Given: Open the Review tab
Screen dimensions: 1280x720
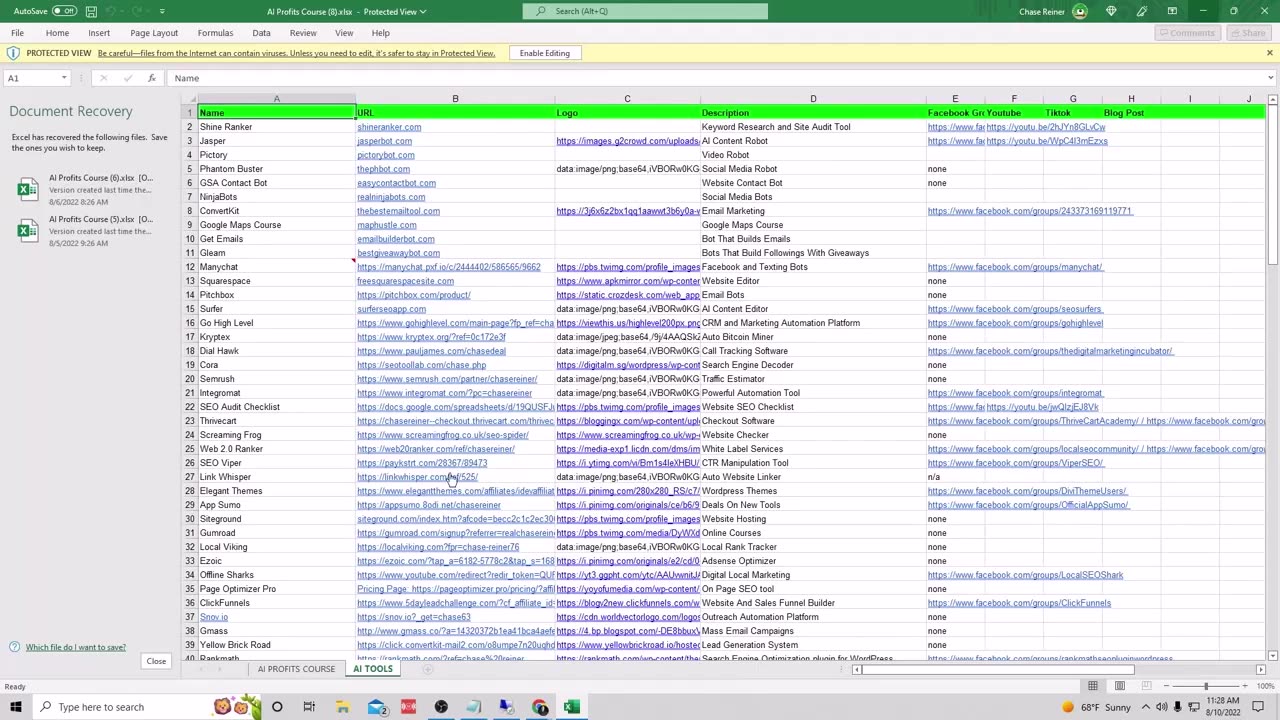Looking at the screenshot, I should [x=303, y=33].
